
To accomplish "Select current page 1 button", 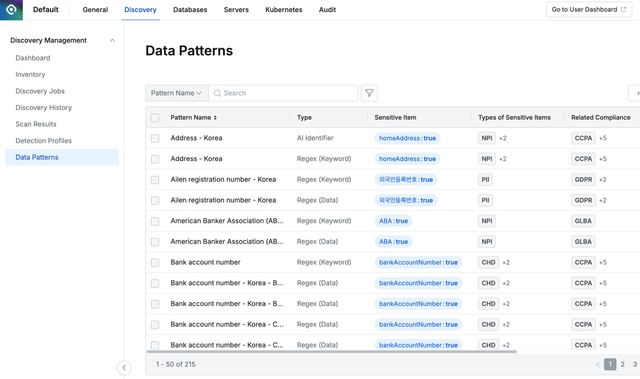I will 610,364.
